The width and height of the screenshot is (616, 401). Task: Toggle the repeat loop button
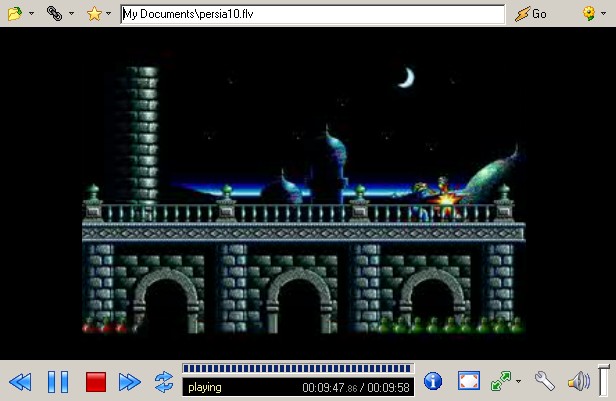(164, 382)
